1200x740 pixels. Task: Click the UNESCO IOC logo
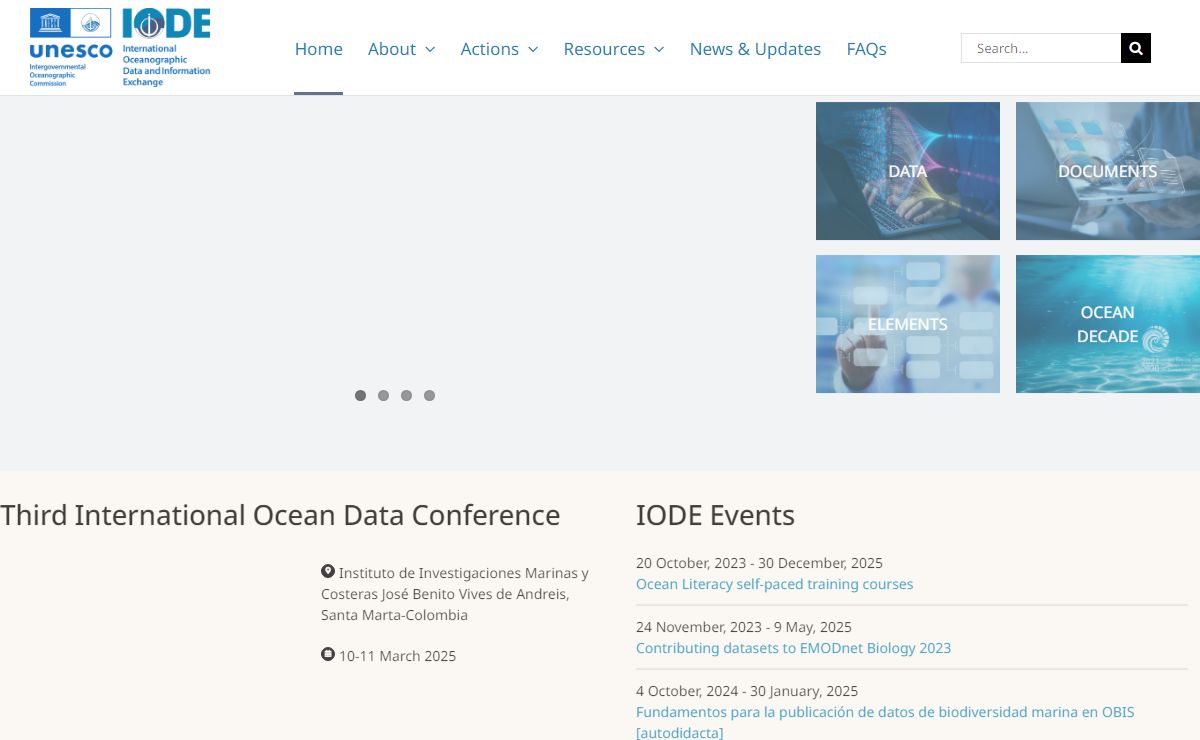point(70,47)
